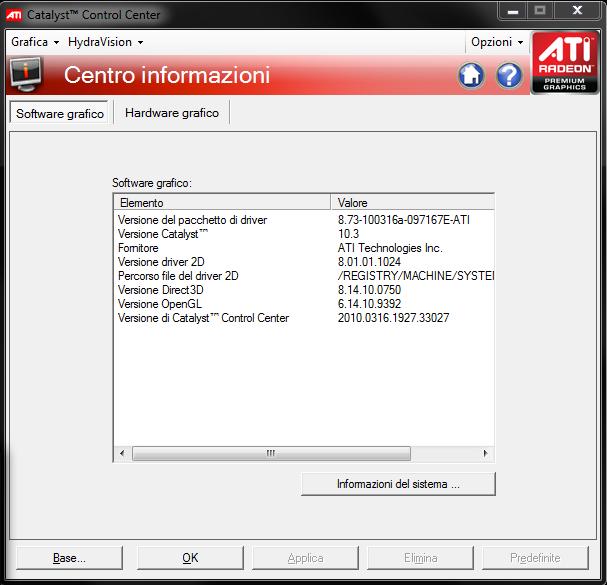Click the Predefinite button
Viewport: 607px width, 585px height.
[535, 558]
